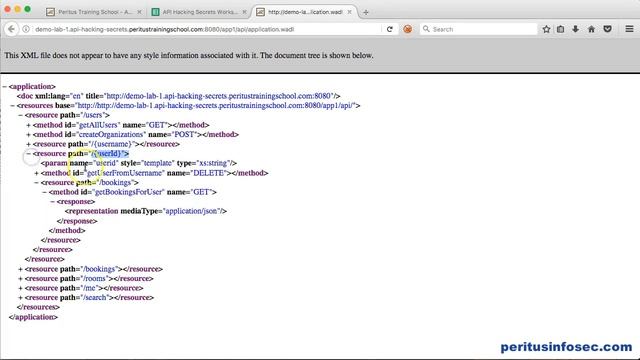Close the Peritus Training School tab
The width and height of the screenshot is (640, 360).
tap(139, 12)
